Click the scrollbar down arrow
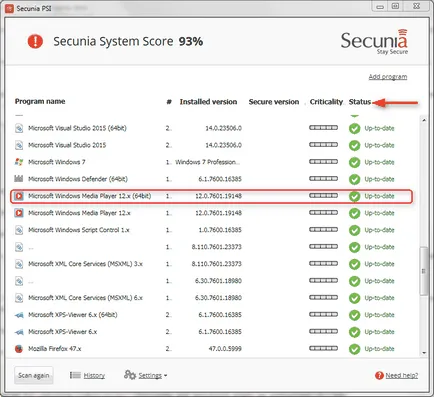 [x=424, y=353]
